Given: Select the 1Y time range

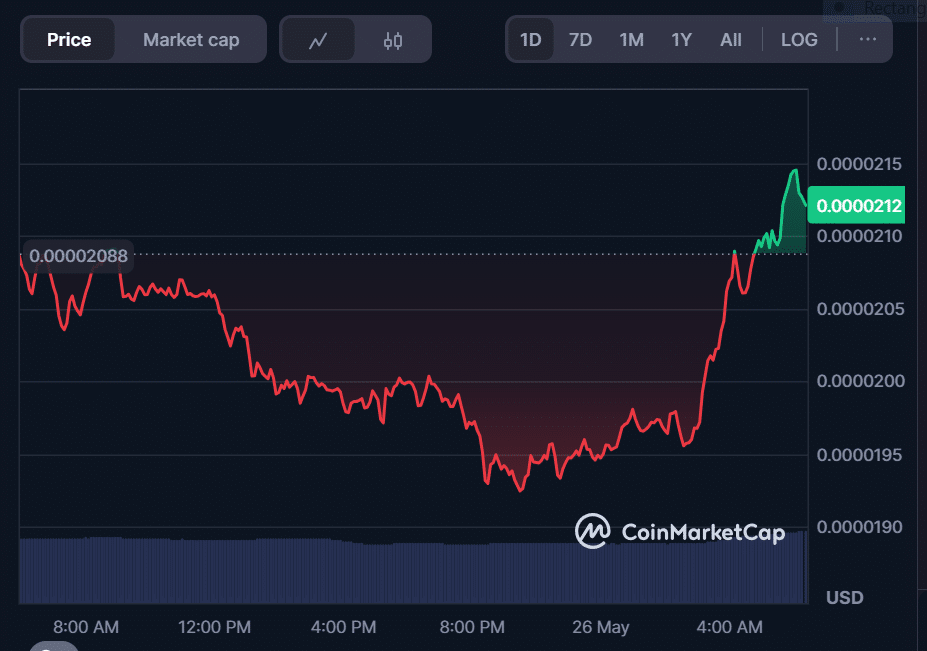Looking at the screenshot, I should coord(681,40).
